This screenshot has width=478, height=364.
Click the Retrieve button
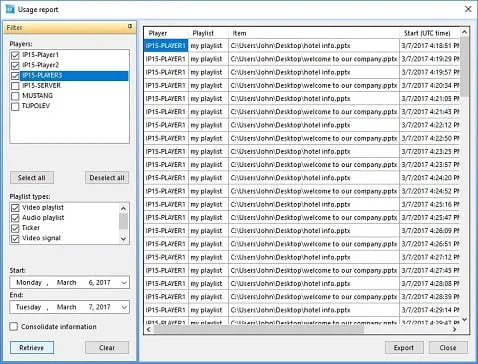[32, 348]
